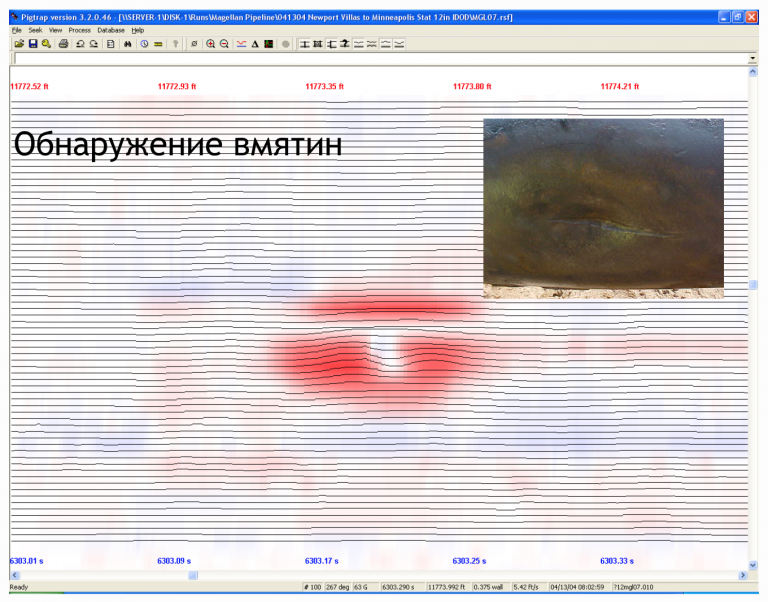Click the seventh toolbar trace-shape icon
The width and height of the screenshot is (768, 602).
coord(385,44)
